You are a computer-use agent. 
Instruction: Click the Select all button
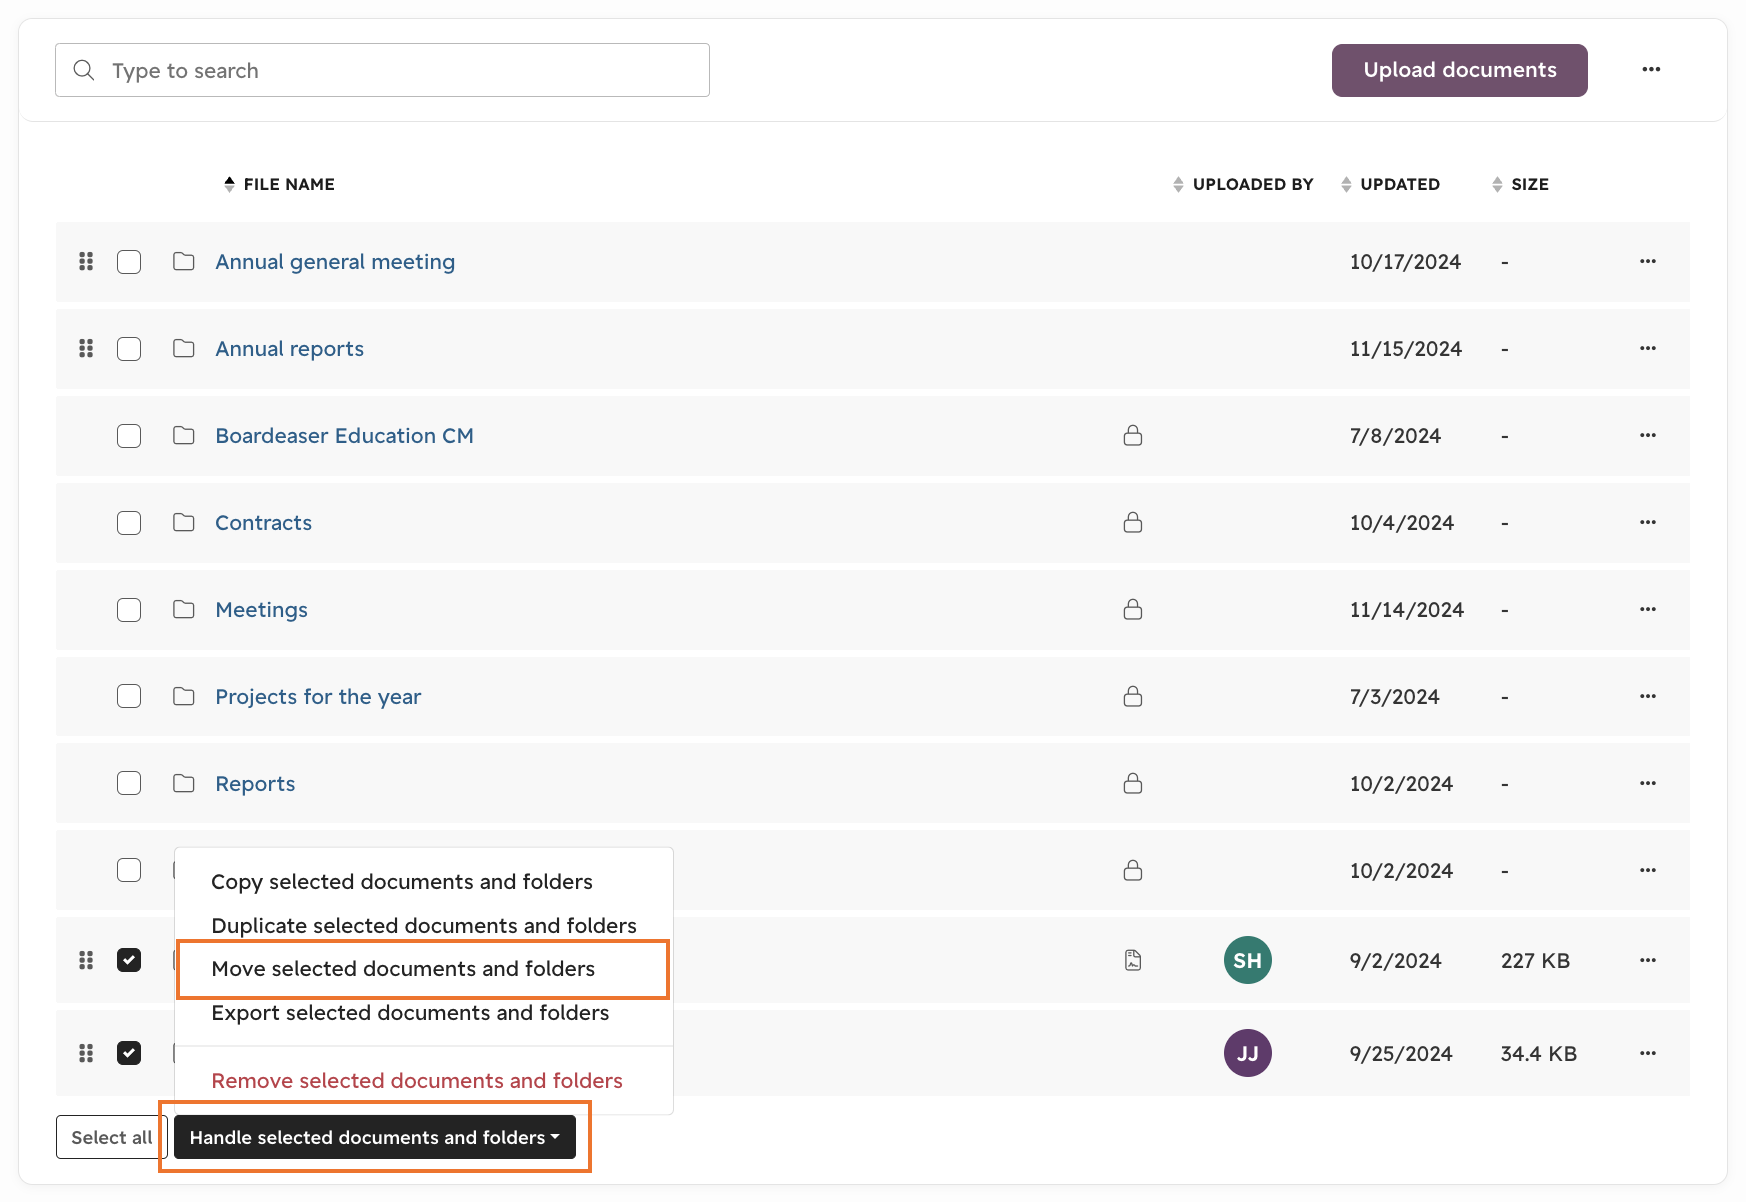pyautogui.click(x=112, y=1138)
